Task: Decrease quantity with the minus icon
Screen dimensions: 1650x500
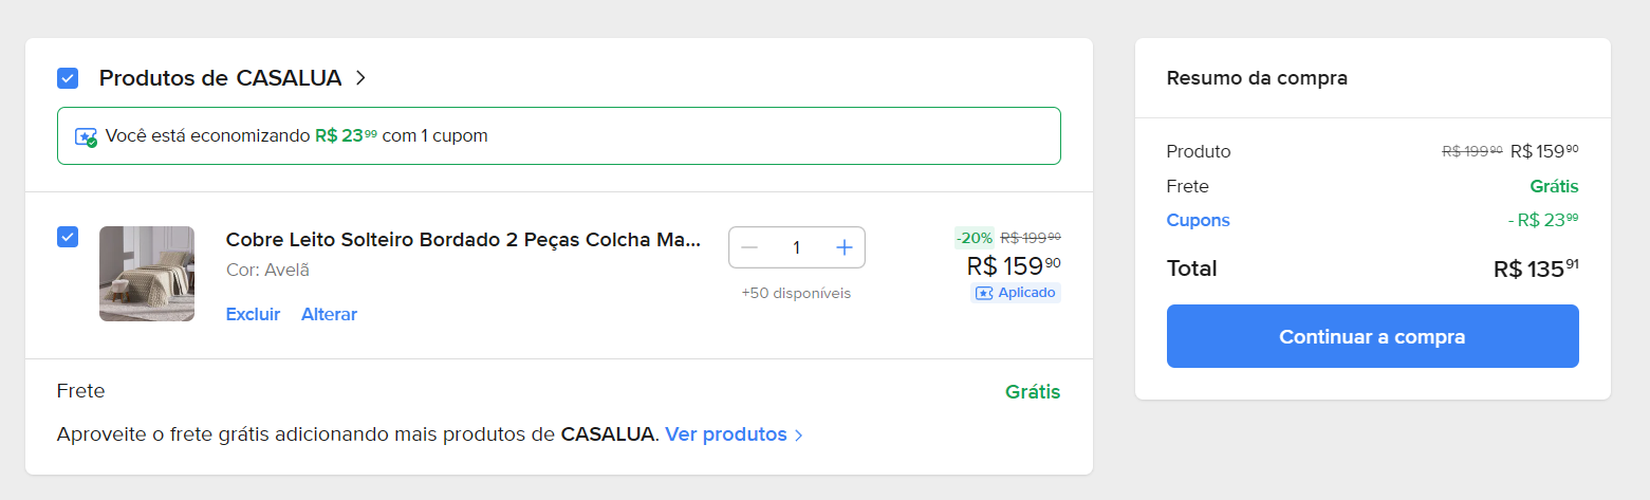Action: [x=750, y=248]
